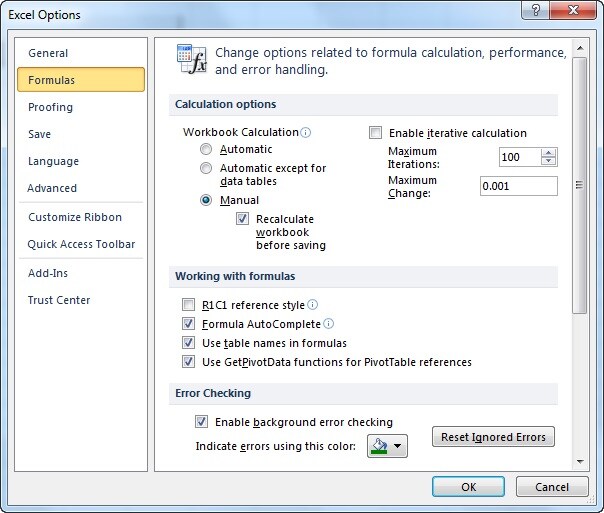Click info icon next to Formula AutoComplete

pos(328,324)
